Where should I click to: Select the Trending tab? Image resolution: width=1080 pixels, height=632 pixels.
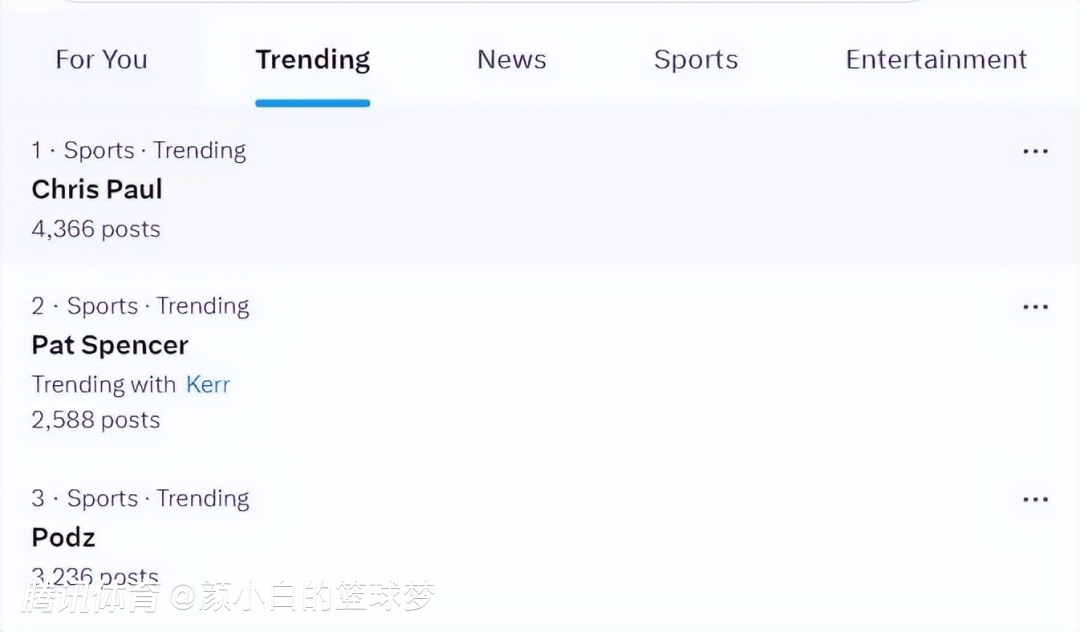(312, 60)
